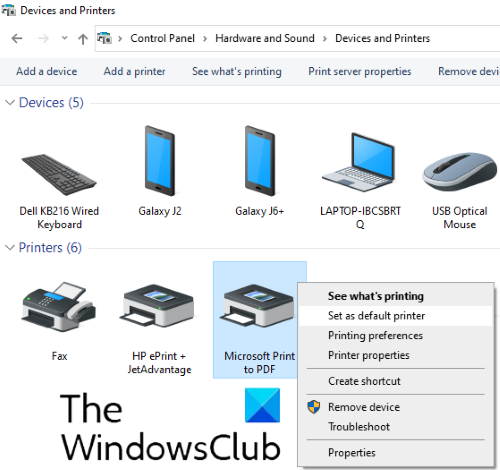
Task: Choose Troubleshoot in the context menu
Action: (359, 426)
